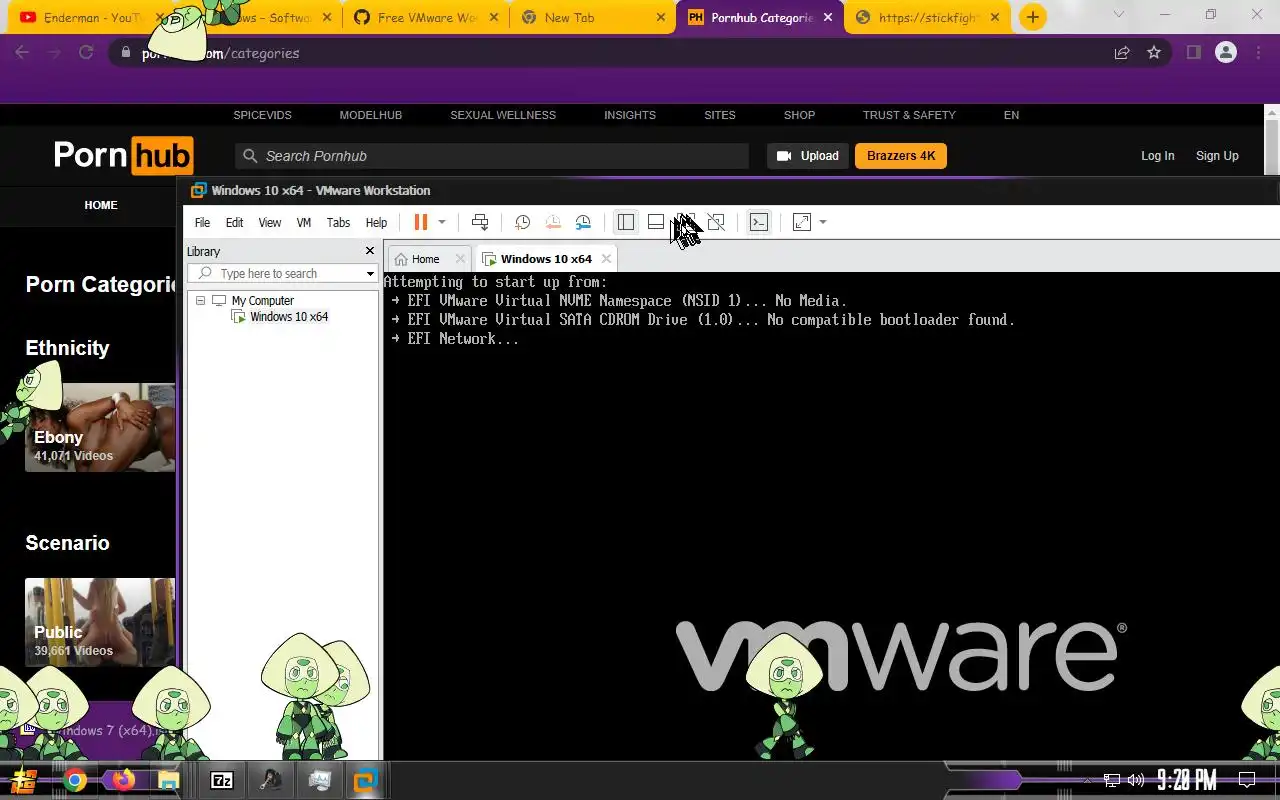This screenshot has width=1280, height=800.
Task: Open the SHOP nav link
Action: click(x=799, y=115)
